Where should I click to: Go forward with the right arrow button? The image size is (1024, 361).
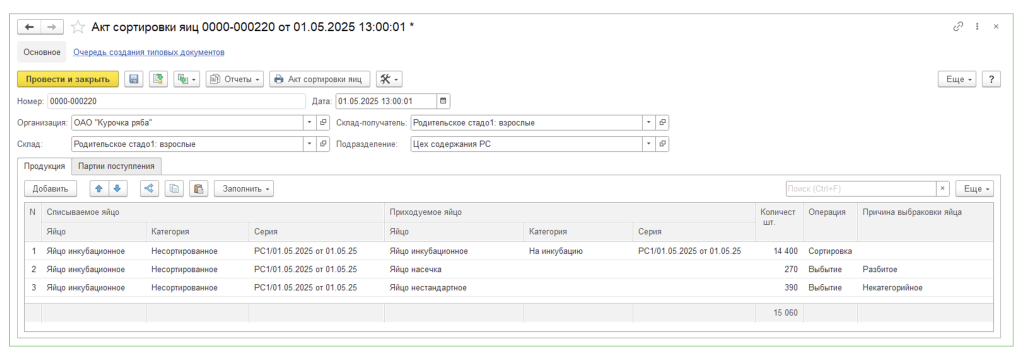click(52, 27)
